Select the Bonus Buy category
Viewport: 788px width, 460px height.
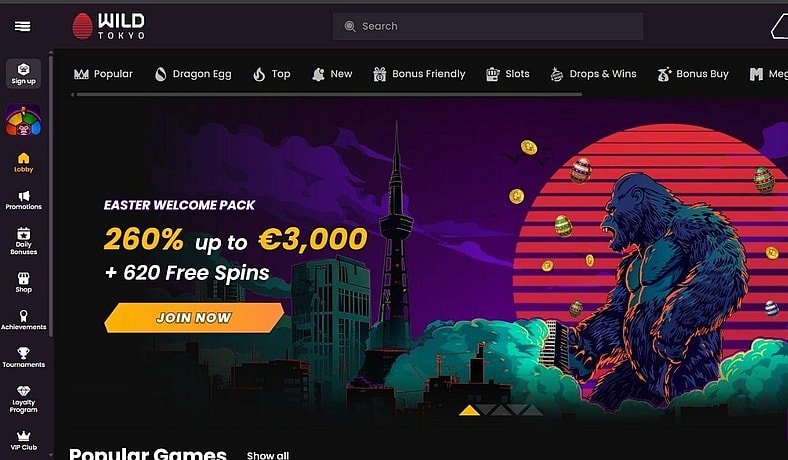pos(693,74)
